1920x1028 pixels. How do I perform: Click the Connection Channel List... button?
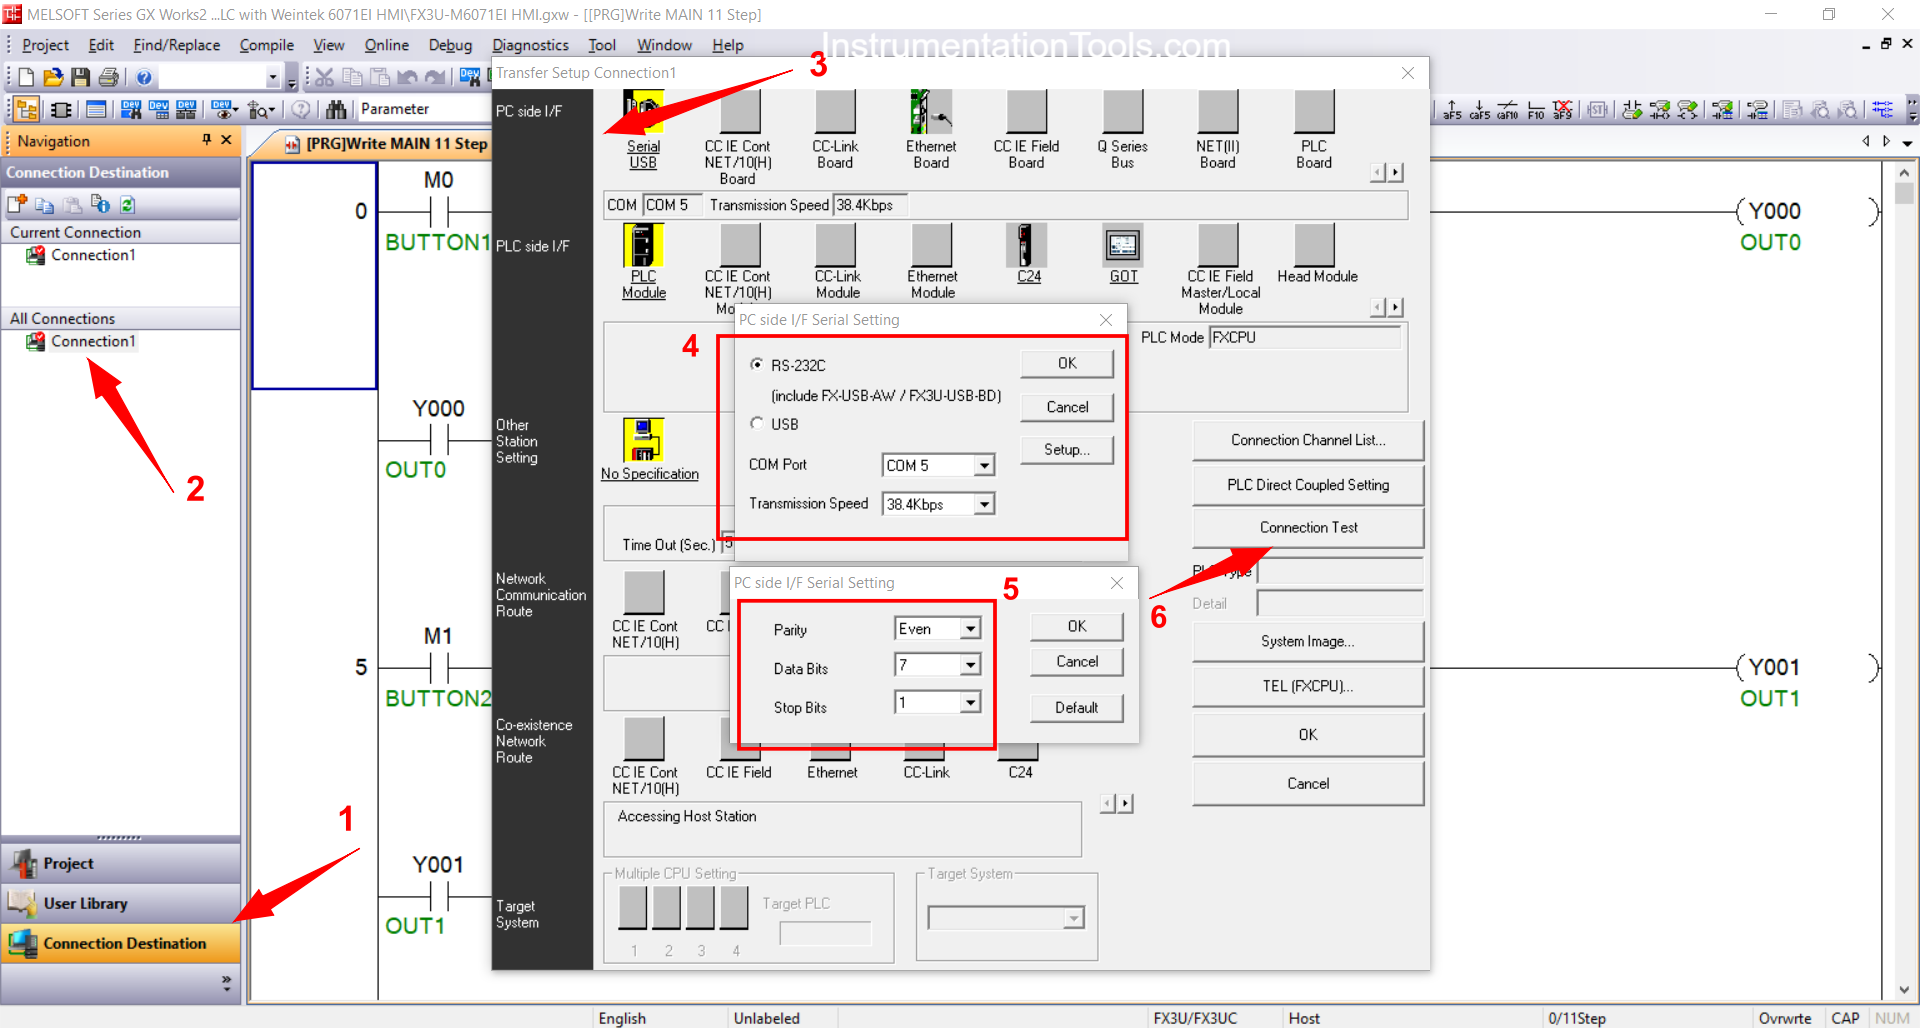click(x=1308, y=440)
